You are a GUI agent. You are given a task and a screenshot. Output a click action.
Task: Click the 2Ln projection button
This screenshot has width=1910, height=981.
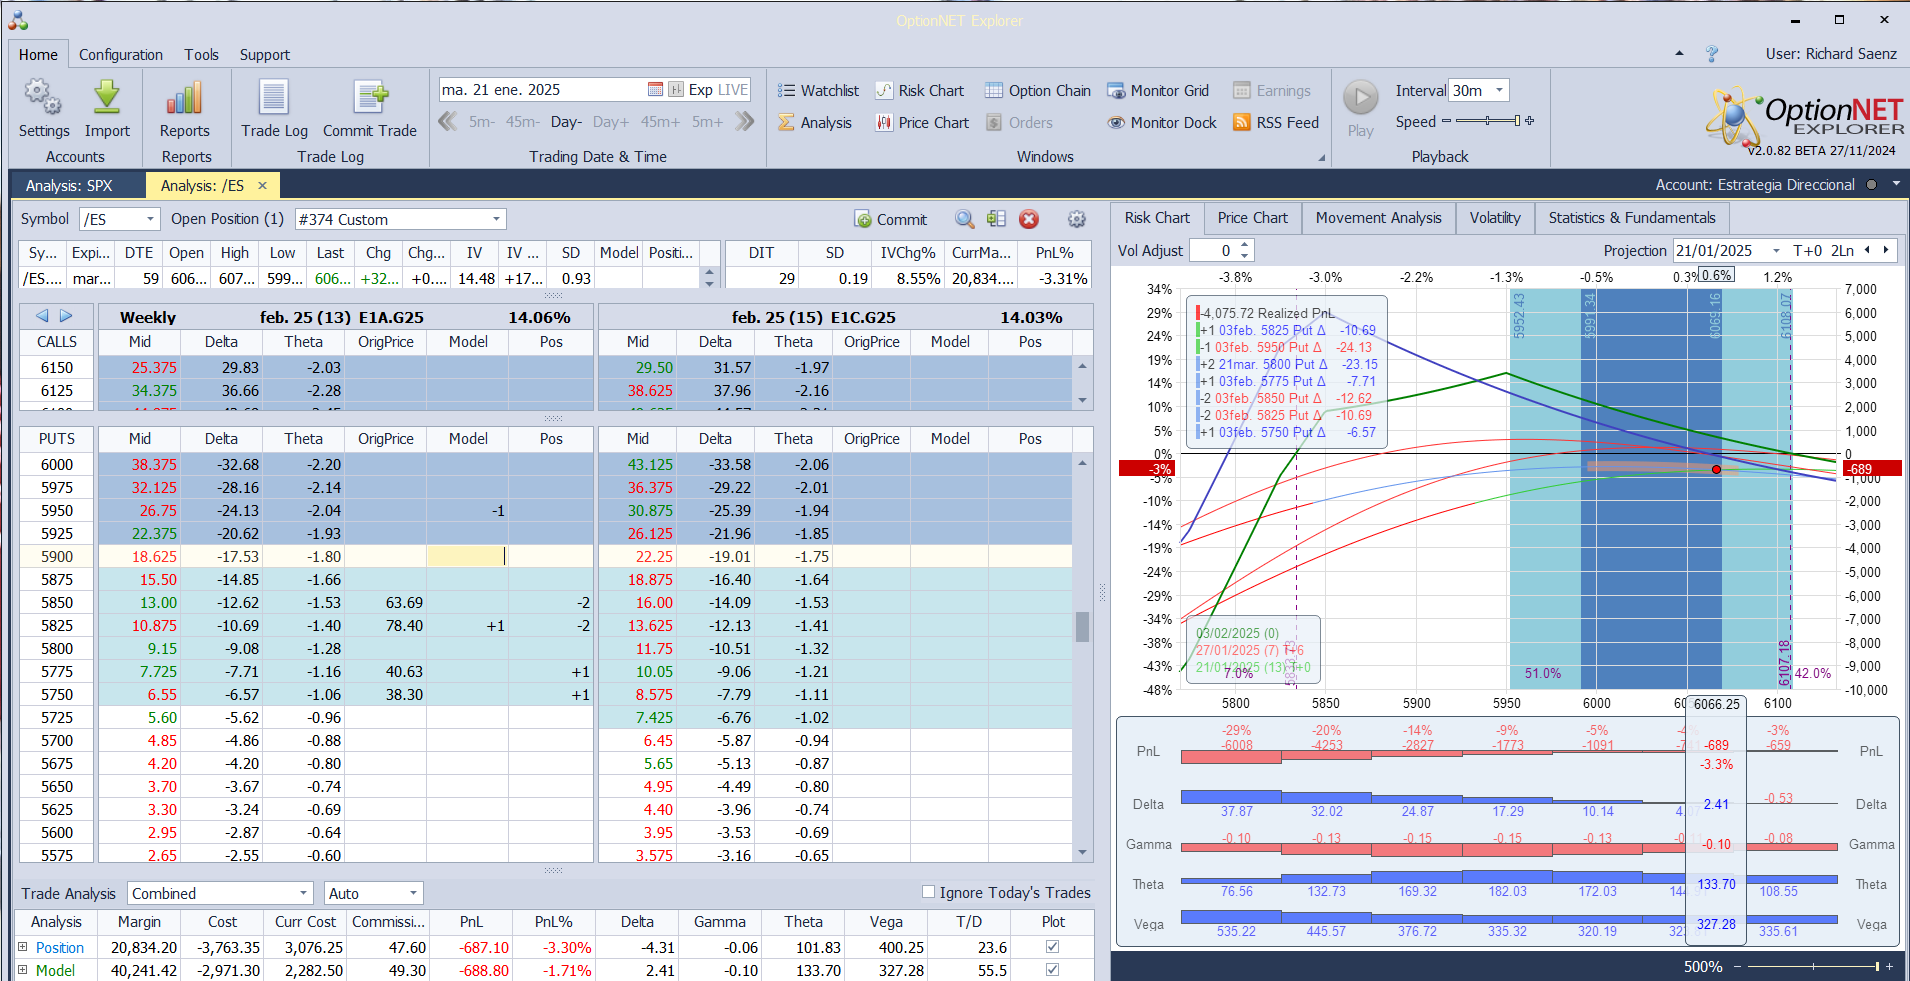click(1842, 251)
